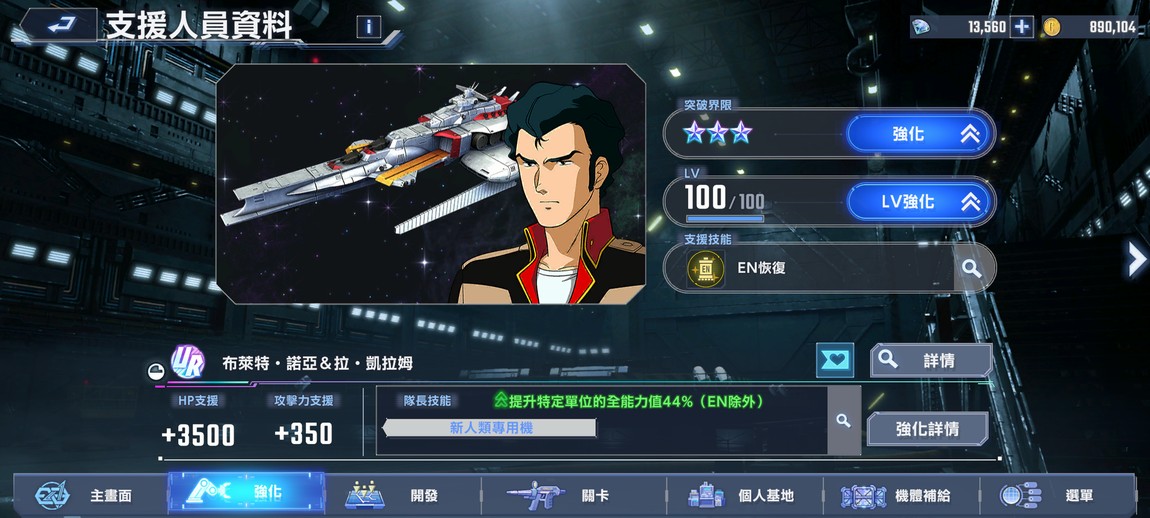The image size is (1150, 518).
Task: Open the 詳情 details button
Action: pos(931,360)
